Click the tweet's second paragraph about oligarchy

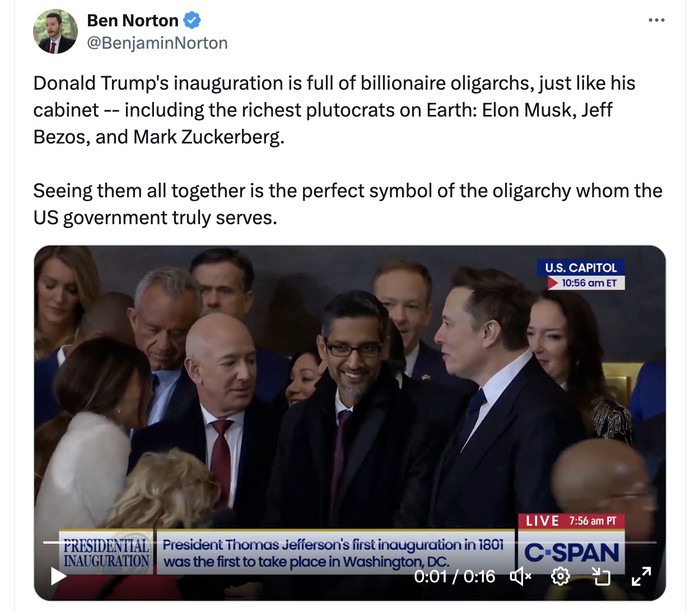[348, 204]
